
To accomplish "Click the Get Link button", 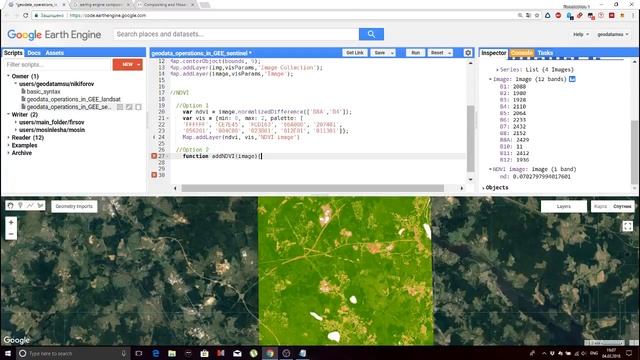I will click(355, 53).
